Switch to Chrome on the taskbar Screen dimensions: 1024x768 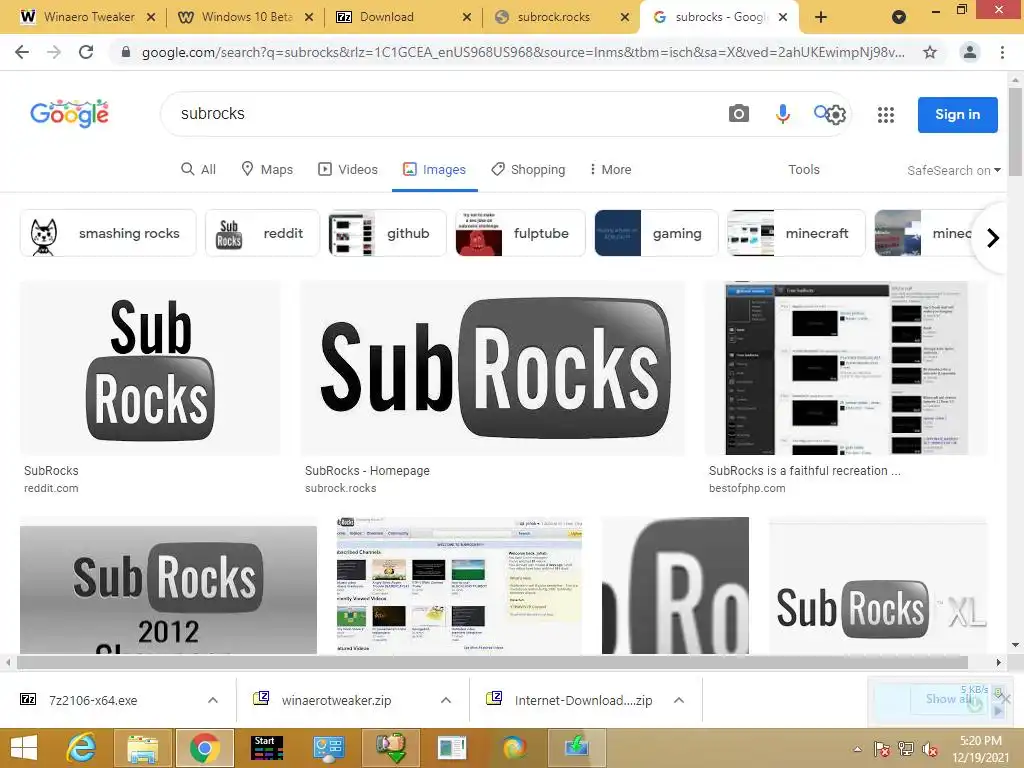click(204, 748)
